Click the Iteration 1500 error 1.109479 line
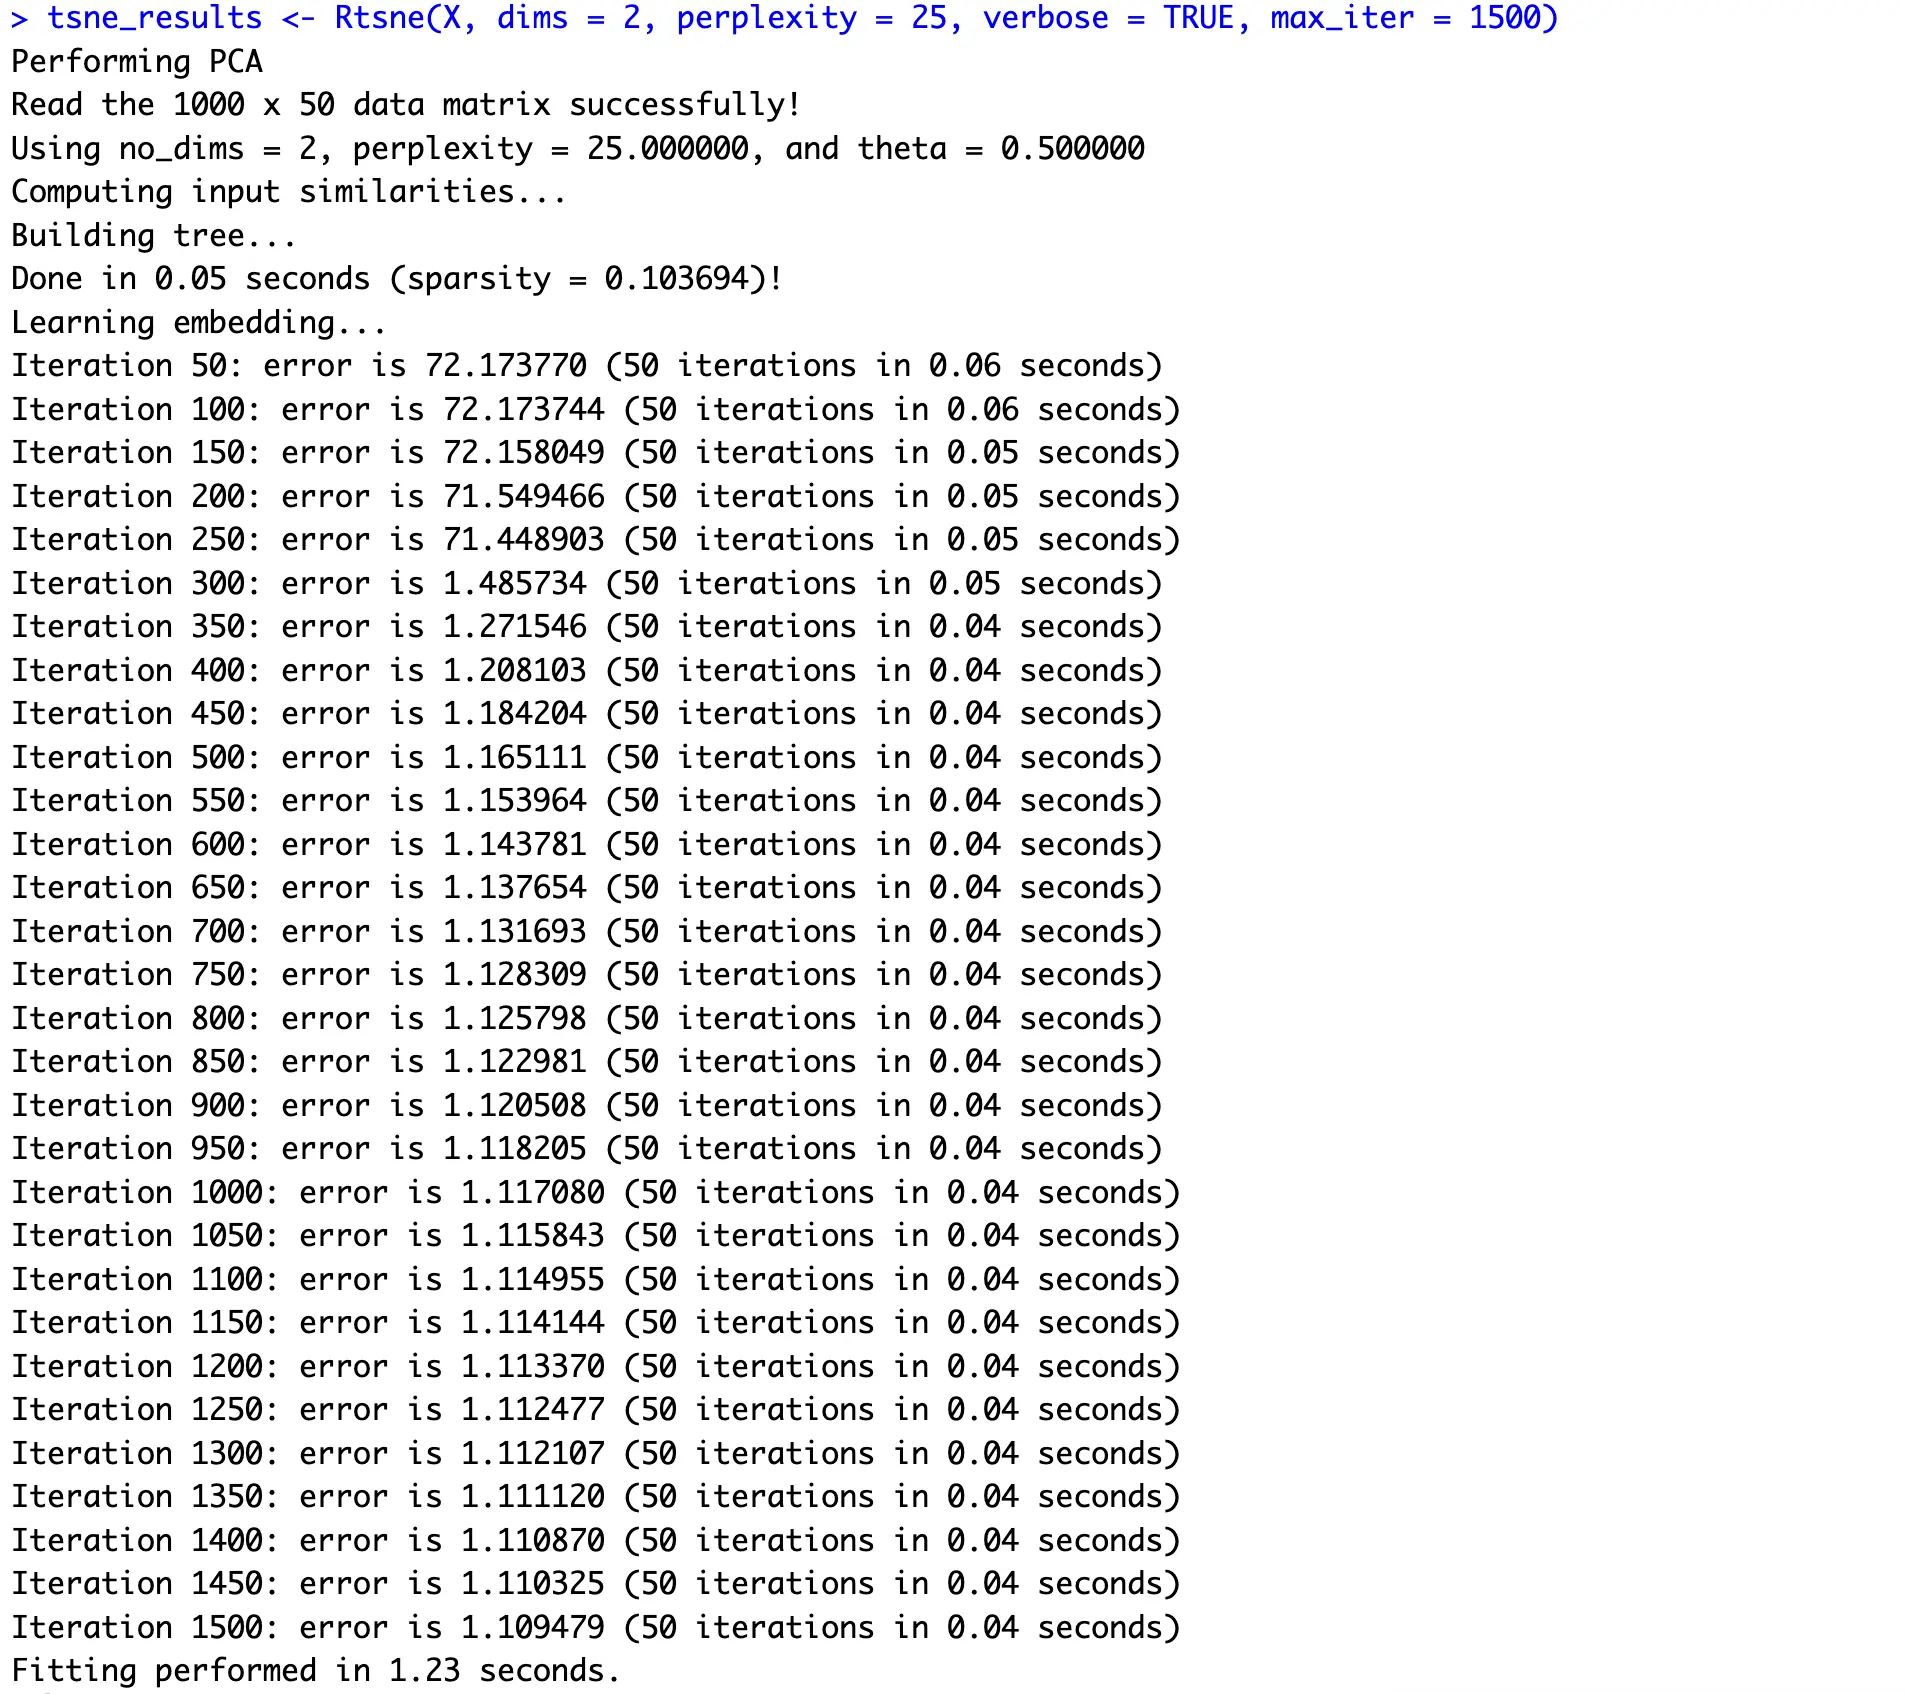This screenshot has width=1906, height=1694. tap(596, 1628)
